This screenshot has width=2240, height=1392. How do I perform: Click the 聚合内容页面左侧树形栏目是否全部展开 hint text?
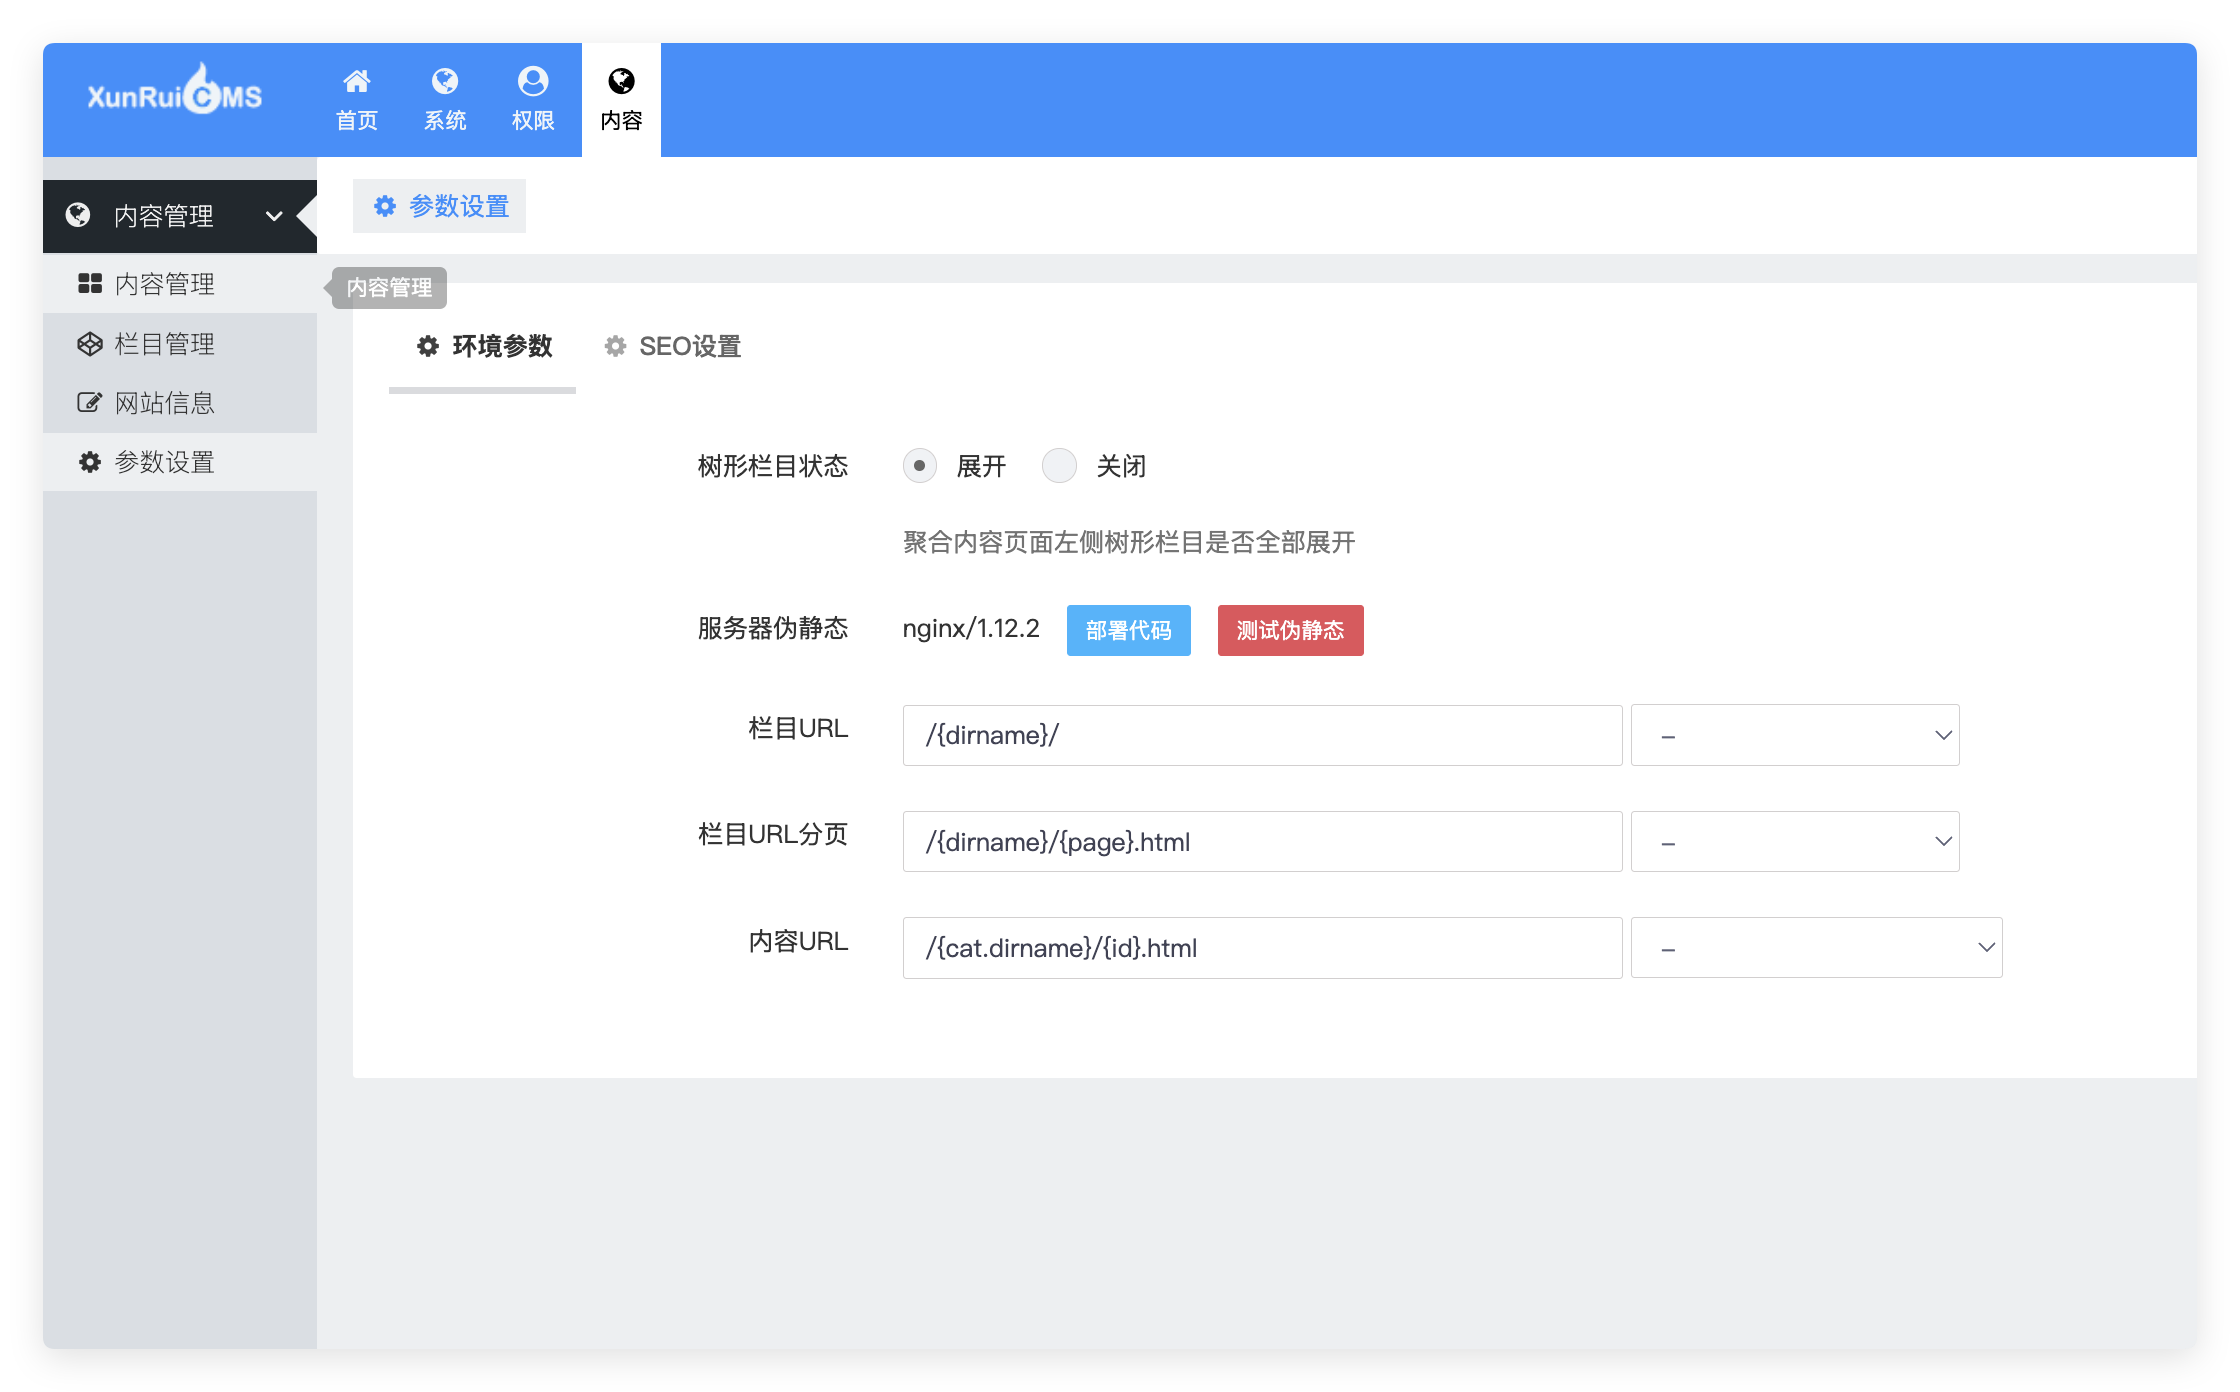(x=1129, y=542)
